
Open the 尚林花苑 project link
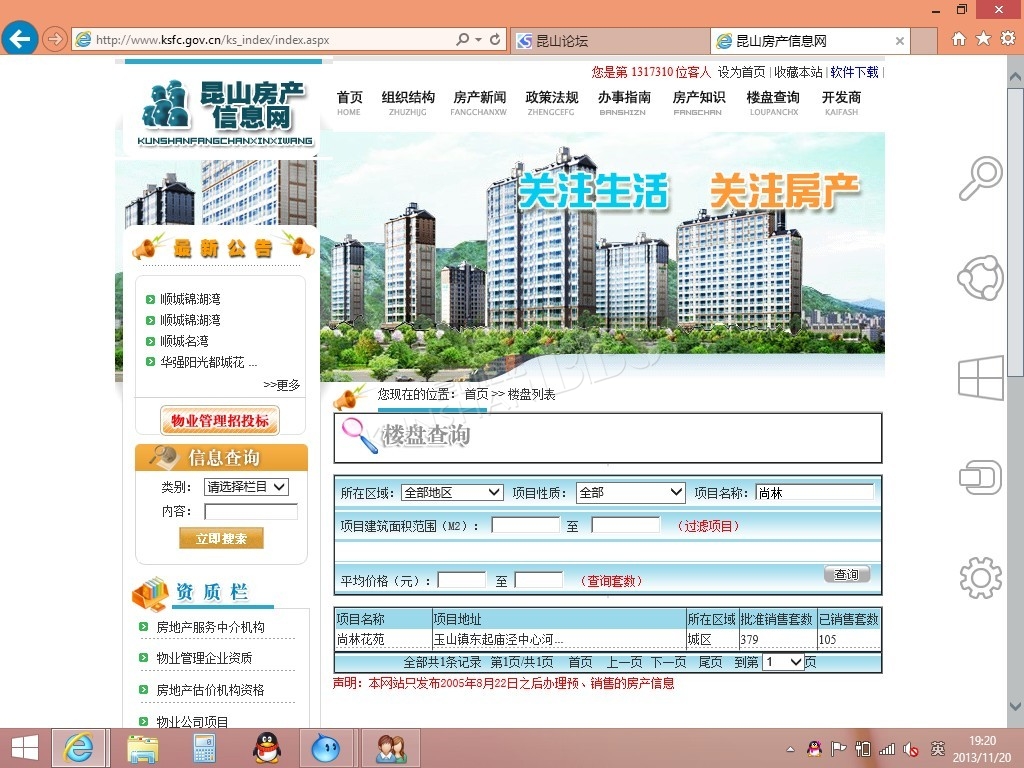click(x=360, y=639)
